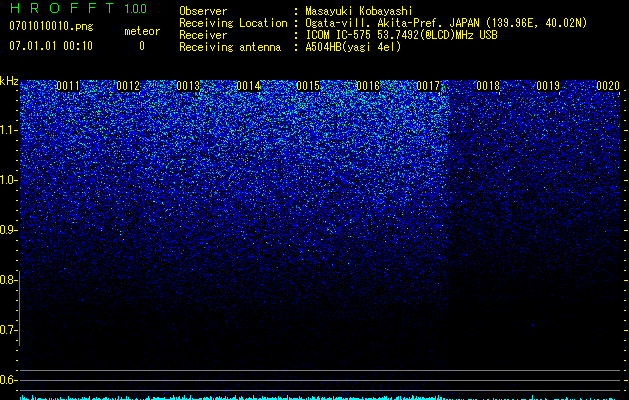Click time marker 0016 on spectrogram
The image size is (629, 400).
[368, 86]
